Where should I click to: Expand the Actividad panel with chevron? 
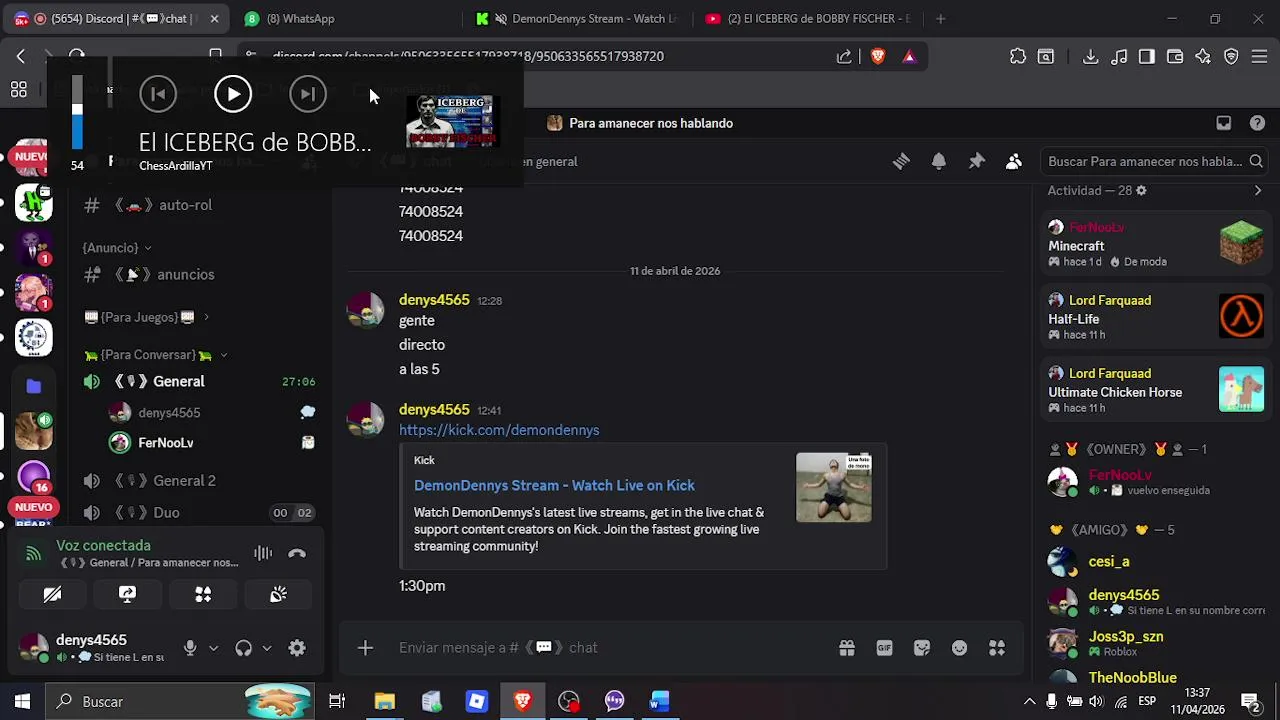(x=1257, y=190)
